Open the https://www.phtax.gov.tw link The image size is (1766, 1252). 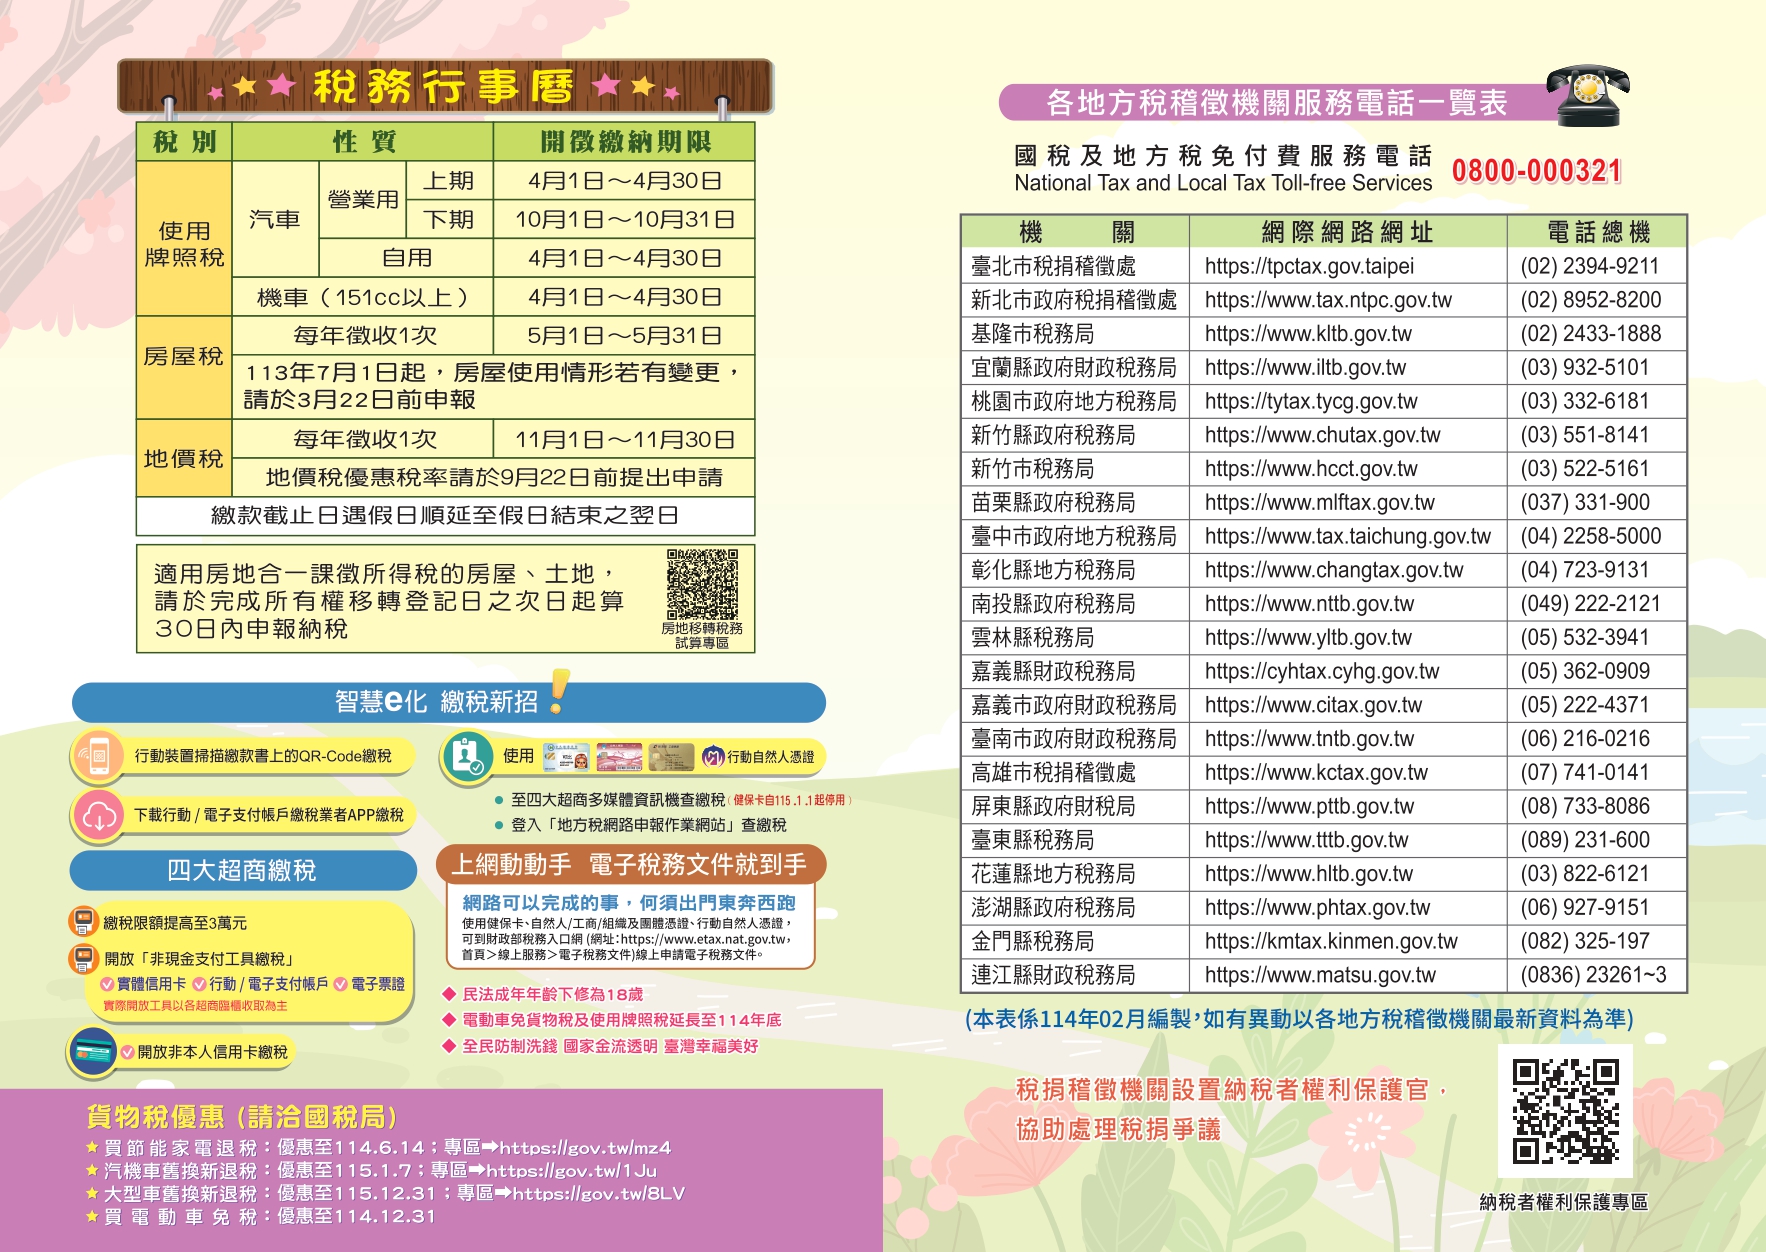click(1317, 908)
